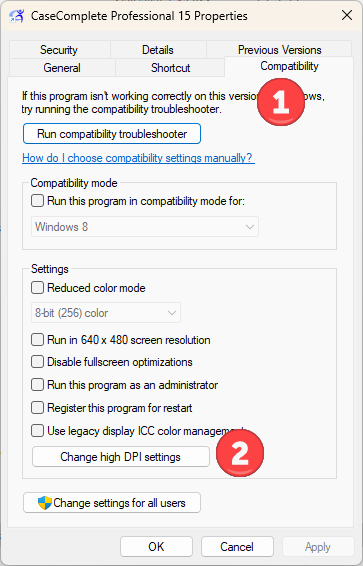Open the Shortcut tab
Viewport: 363px width, 566px height.
point(170,68)
